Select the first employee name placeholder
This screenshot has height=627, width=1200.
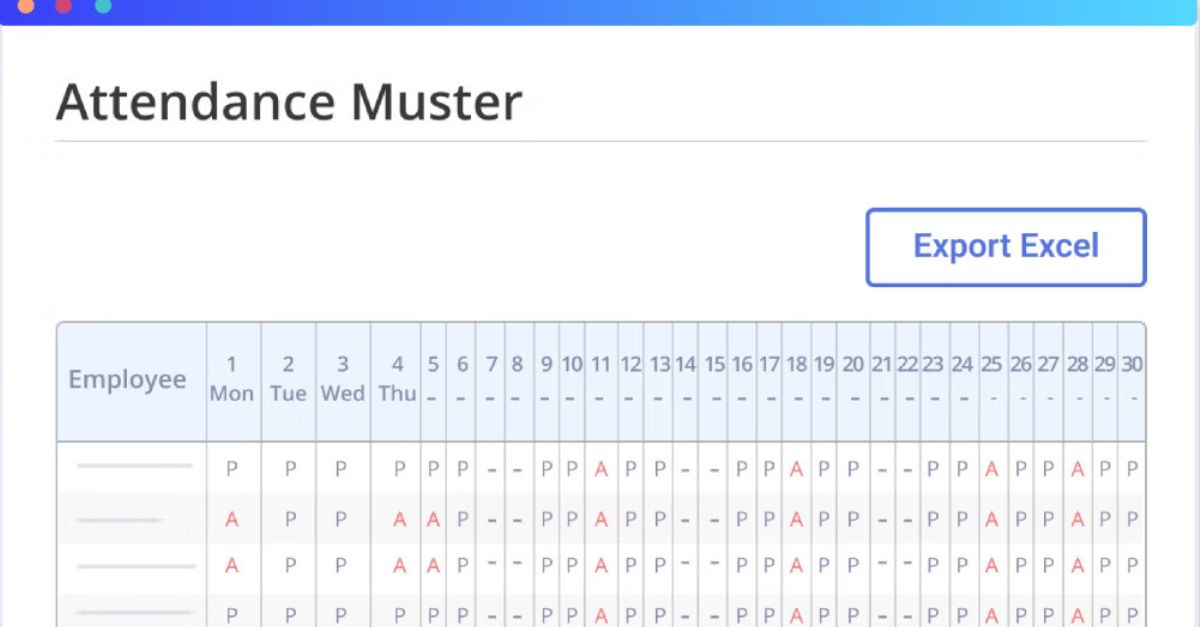point(129,466)
